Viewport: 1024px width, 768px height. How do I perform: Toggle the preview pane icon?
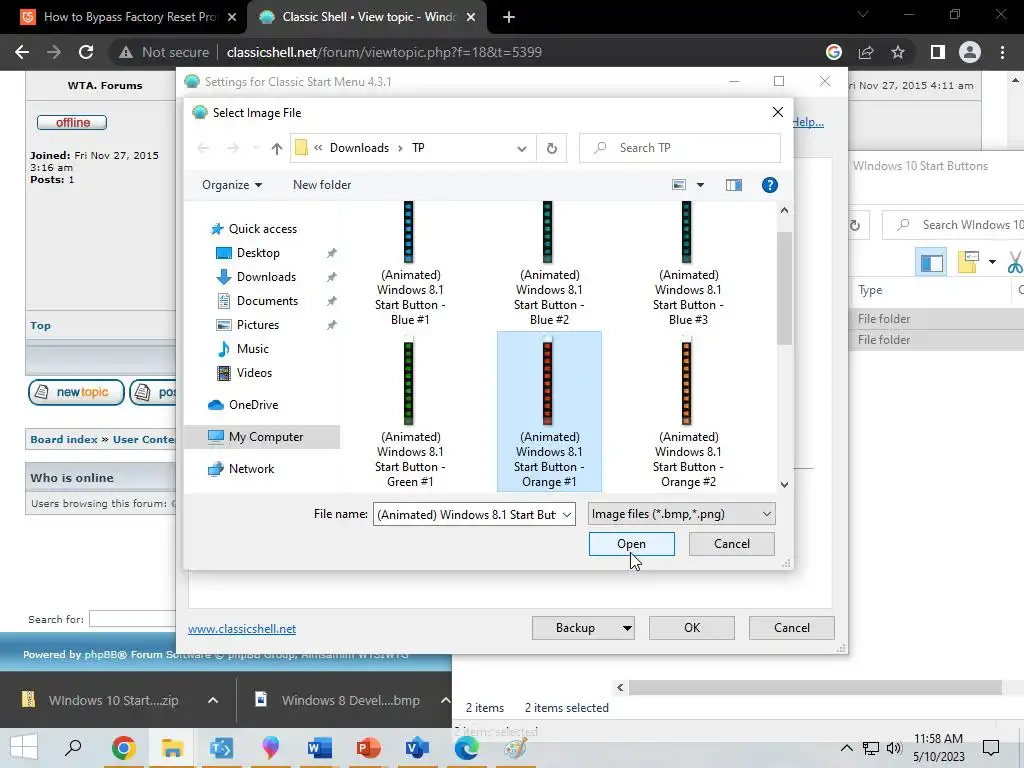(x=733, y=185)
